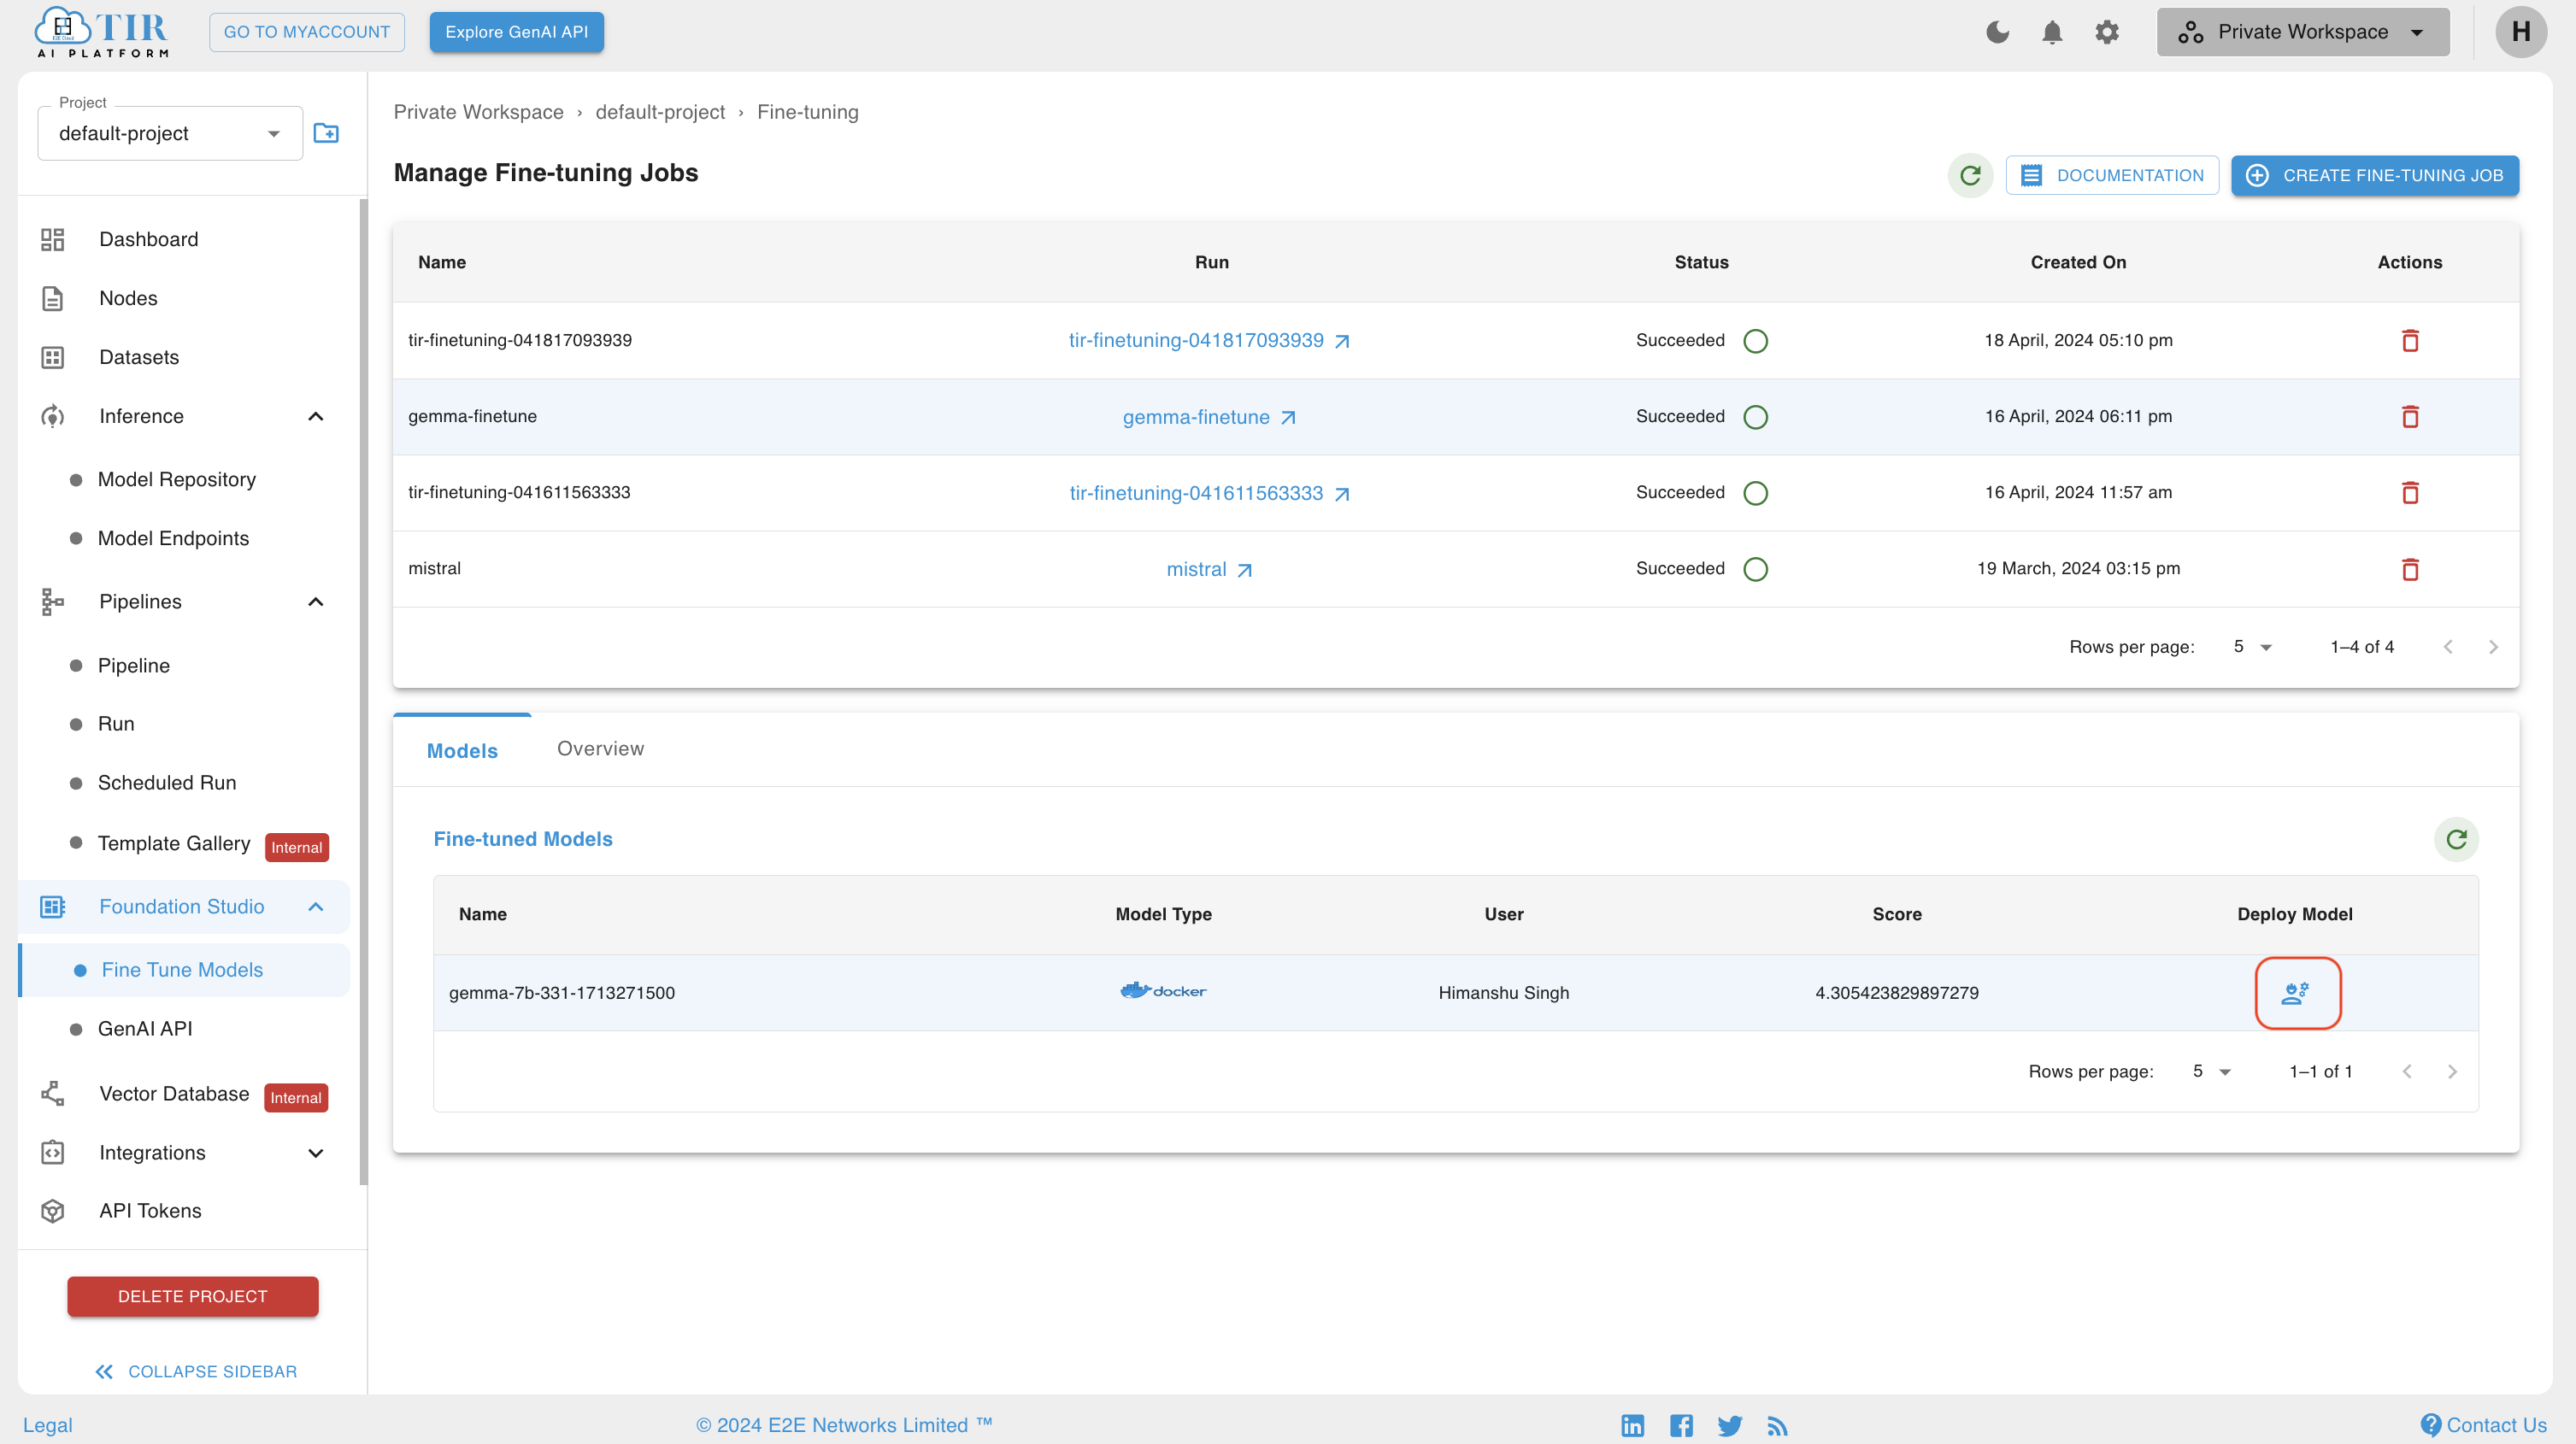The image size is (2576, 1444).
Task: Click the Succeeded status circle for mistral
Action: pos(1755,568)
